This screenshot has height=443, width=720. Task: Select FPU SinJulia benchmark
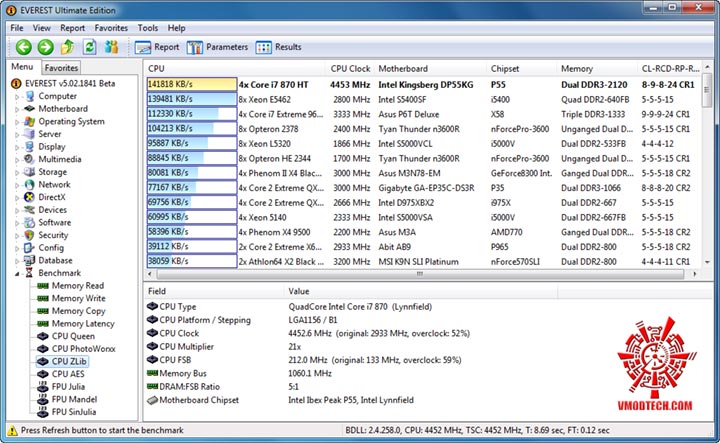74,412
